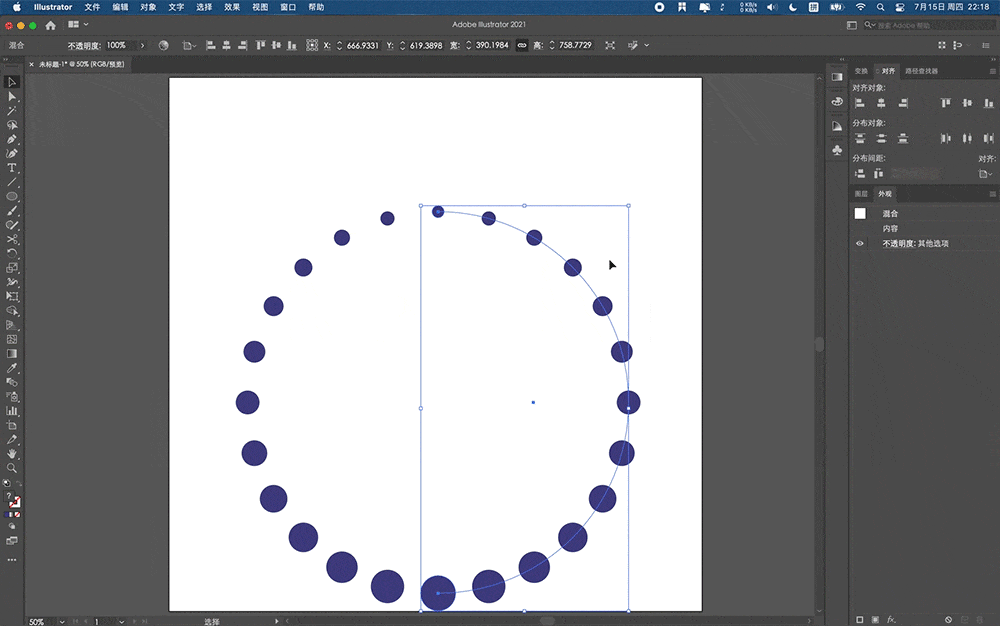Click horizontal distribute left in Align panel
Viewport: 1000px width, 626px height.
tap(946, 138)
